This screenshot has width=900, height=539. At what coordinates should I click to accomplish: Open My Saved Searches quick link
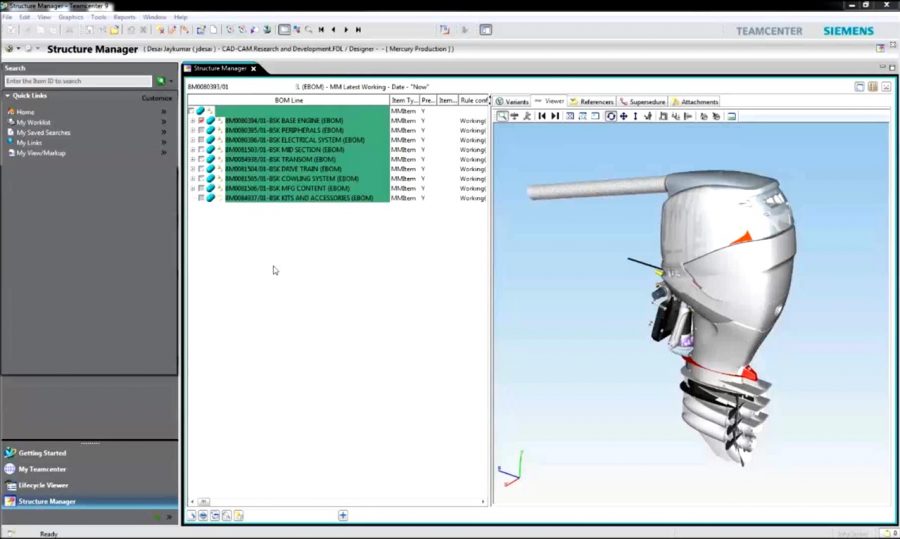click(43, 133)
